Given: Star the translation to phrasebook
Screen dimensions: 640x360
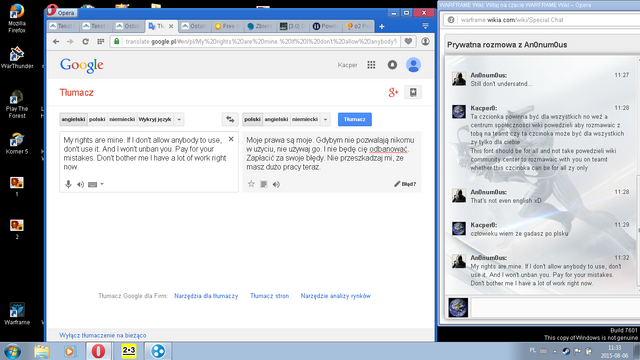Looking at the screenshot, I should coord(251,184).
